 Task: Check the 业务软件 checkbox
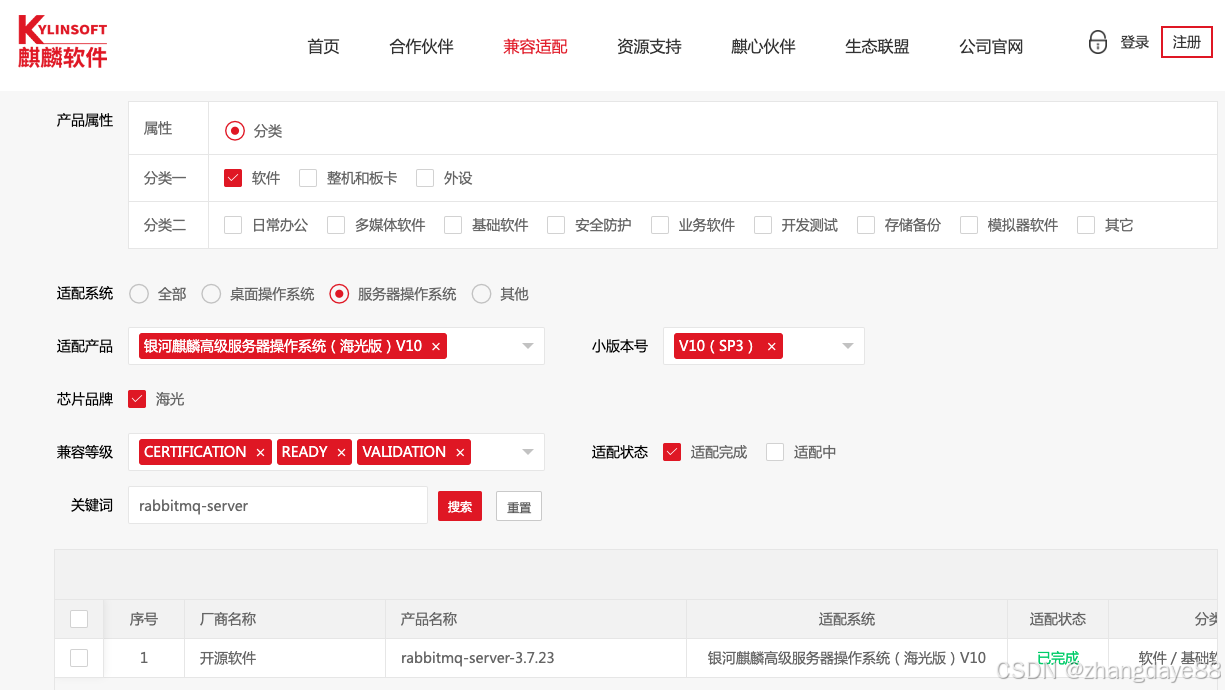coord(660,225)
